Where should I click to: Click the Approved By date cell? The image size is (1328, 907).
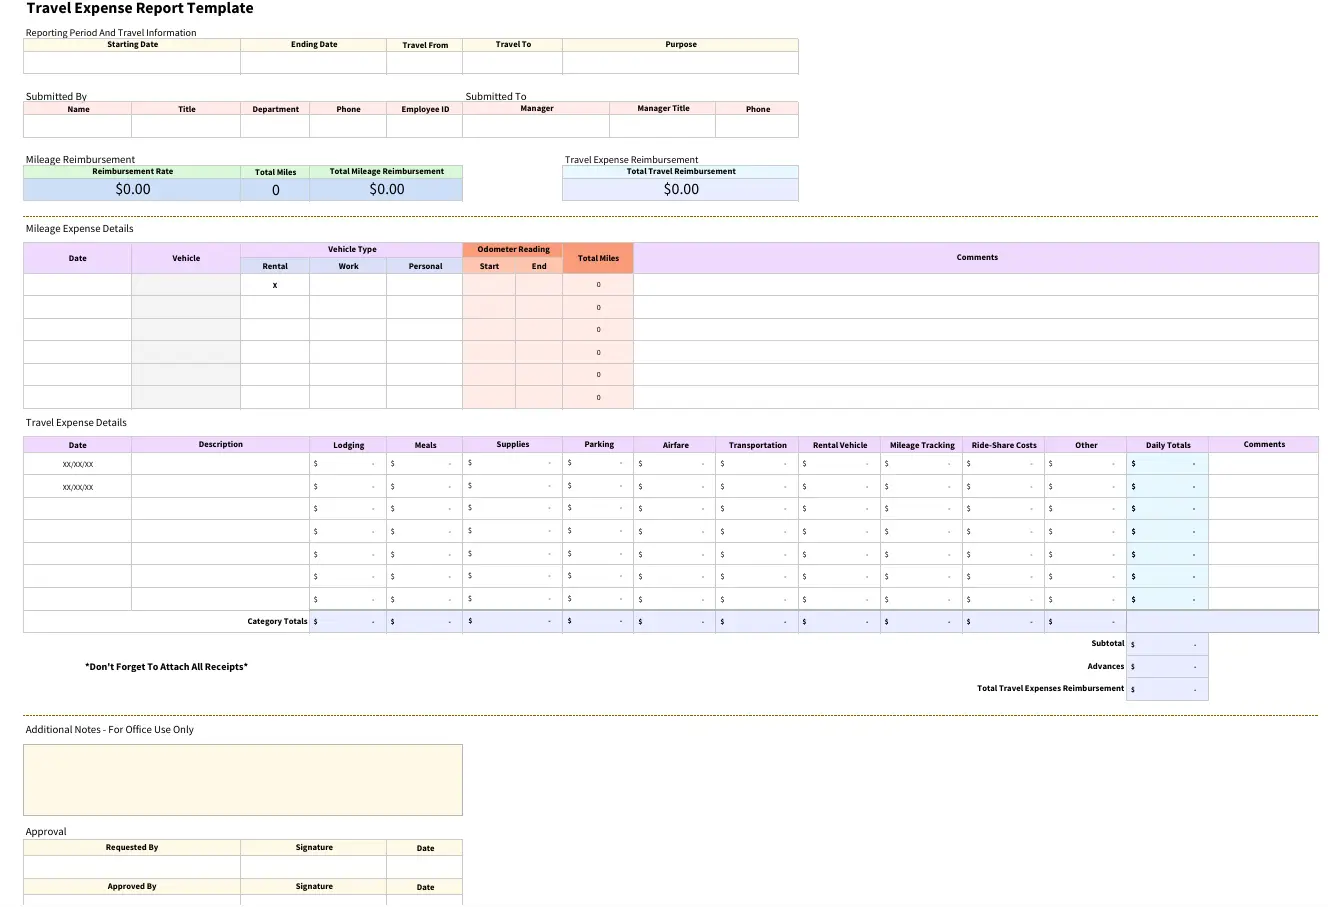[x=424, y=902]
